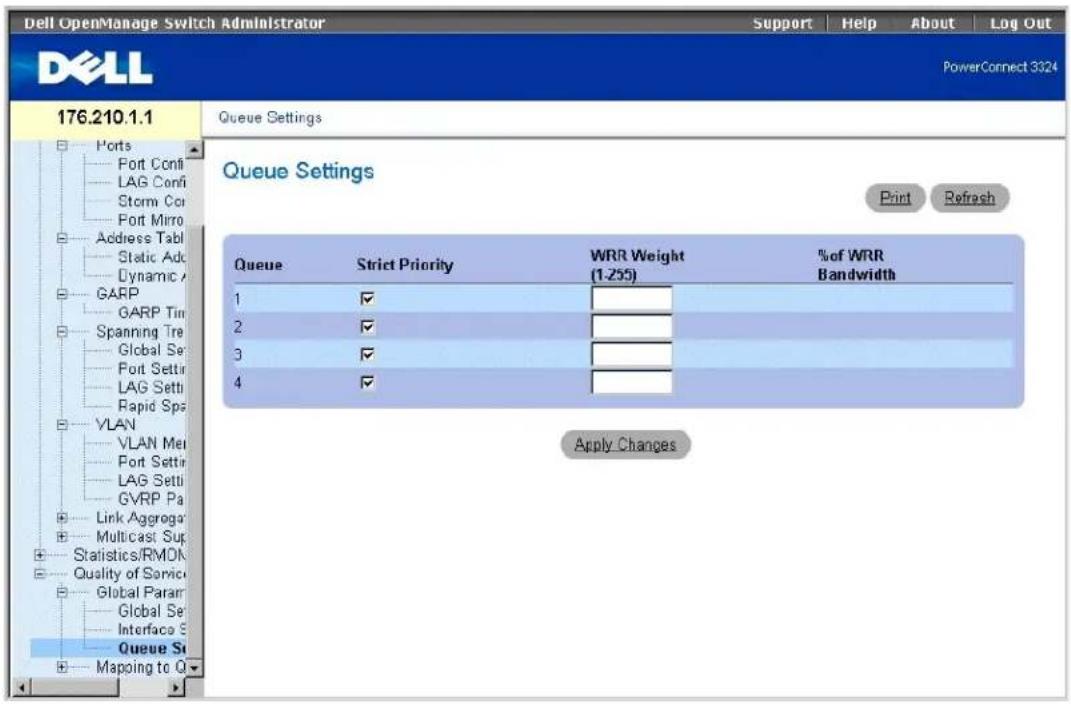Collapse the Spanning Tree node
The image size is (1071, 704).
tap(62, 332)
